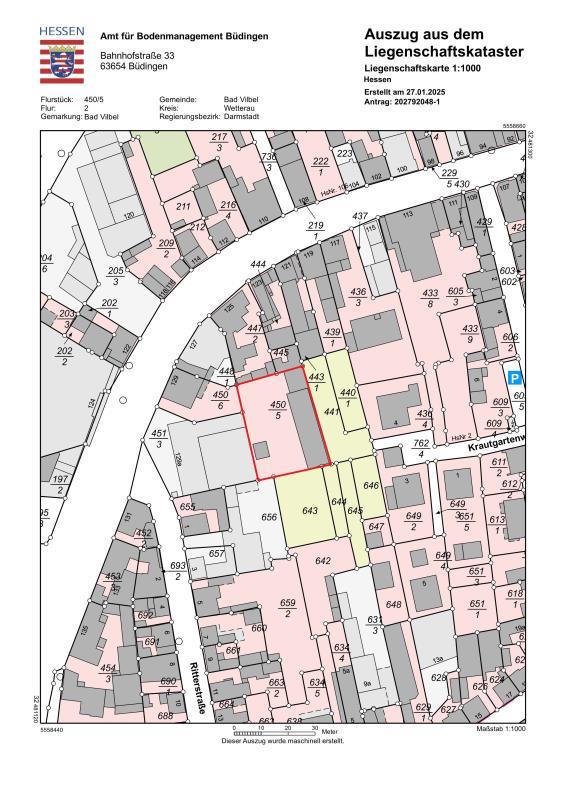Click the Gemarkung: Bad Vilbel field
This screenshot has width=566, height=800.
click(80, 116)
